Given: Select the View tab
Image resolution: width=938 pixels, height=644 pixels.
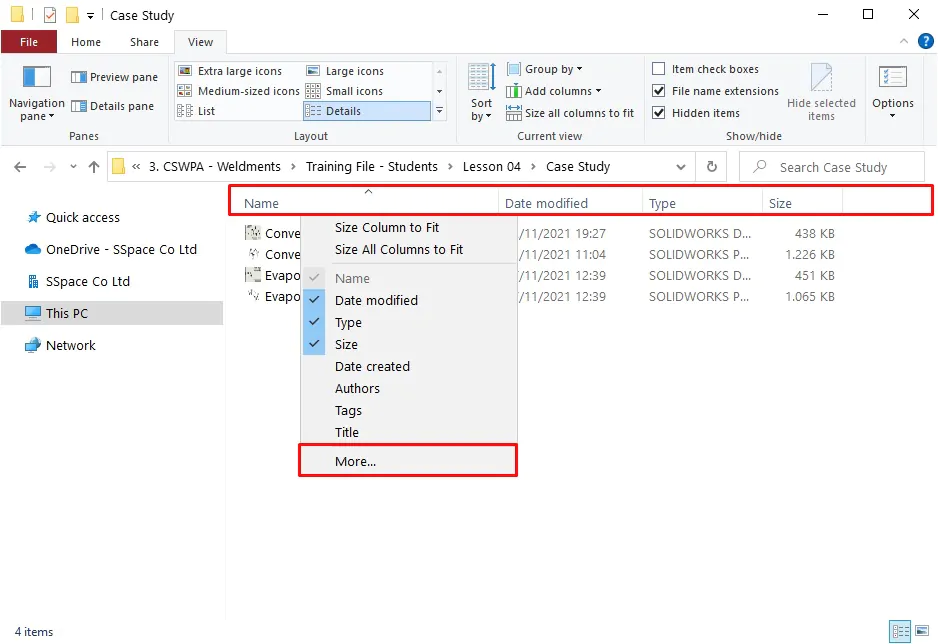Looking at the screenshot, I should tap(200, 42).
